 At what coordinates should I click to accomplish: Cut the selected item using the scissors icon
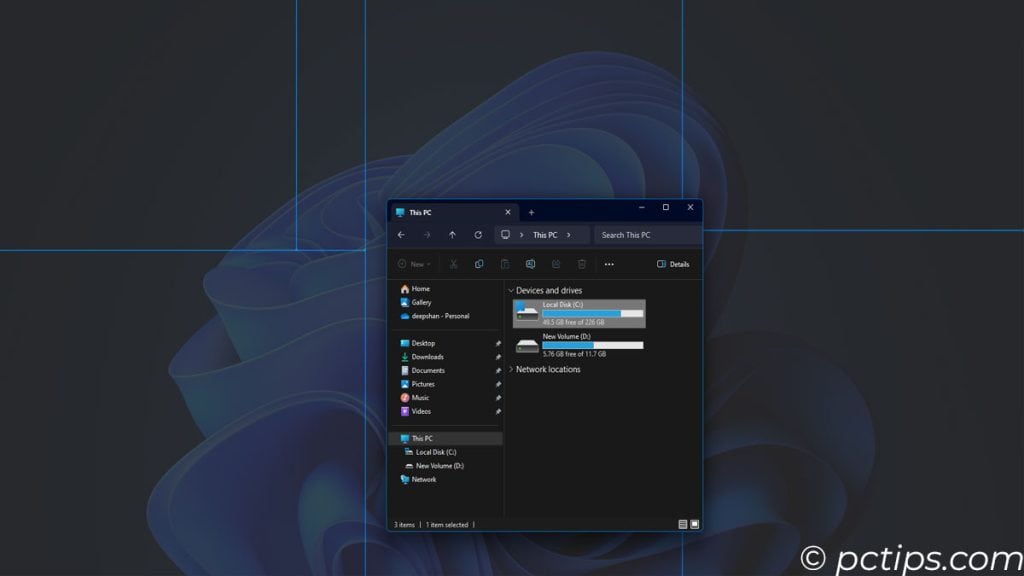(453, 264)
